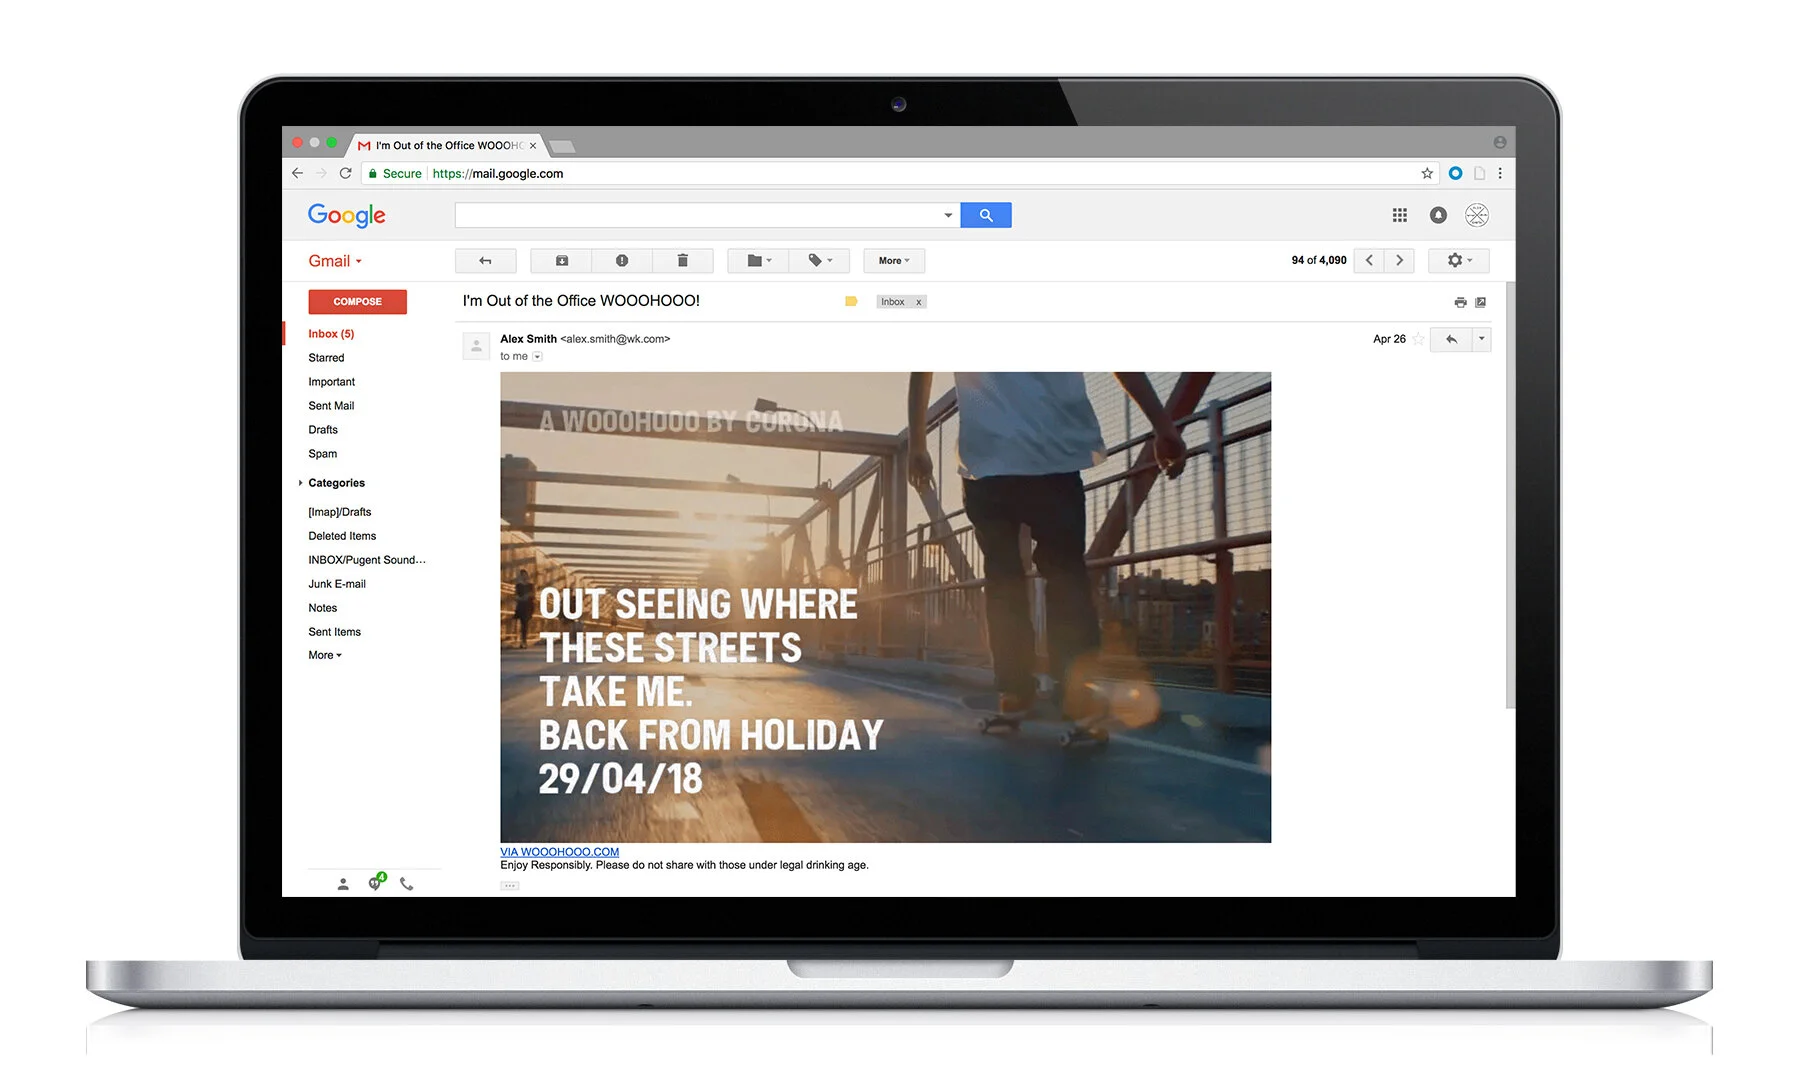Open a new browser tab

[562, 147]
